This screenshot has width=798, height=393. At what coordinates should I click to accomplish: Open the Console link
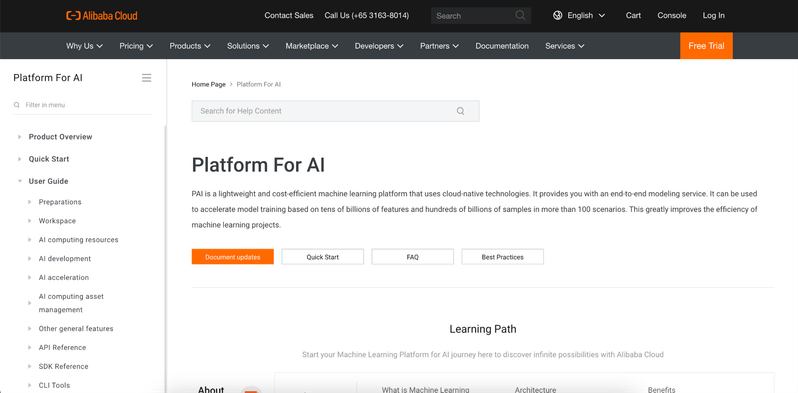click(x=672, y=15)
